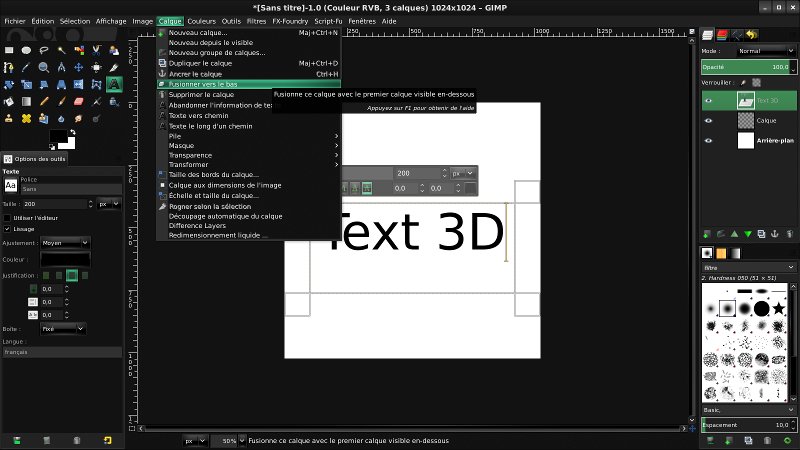This screenshot has width=800, height=450.
Task: Select the Rotate tool
Action: [9, 85]
